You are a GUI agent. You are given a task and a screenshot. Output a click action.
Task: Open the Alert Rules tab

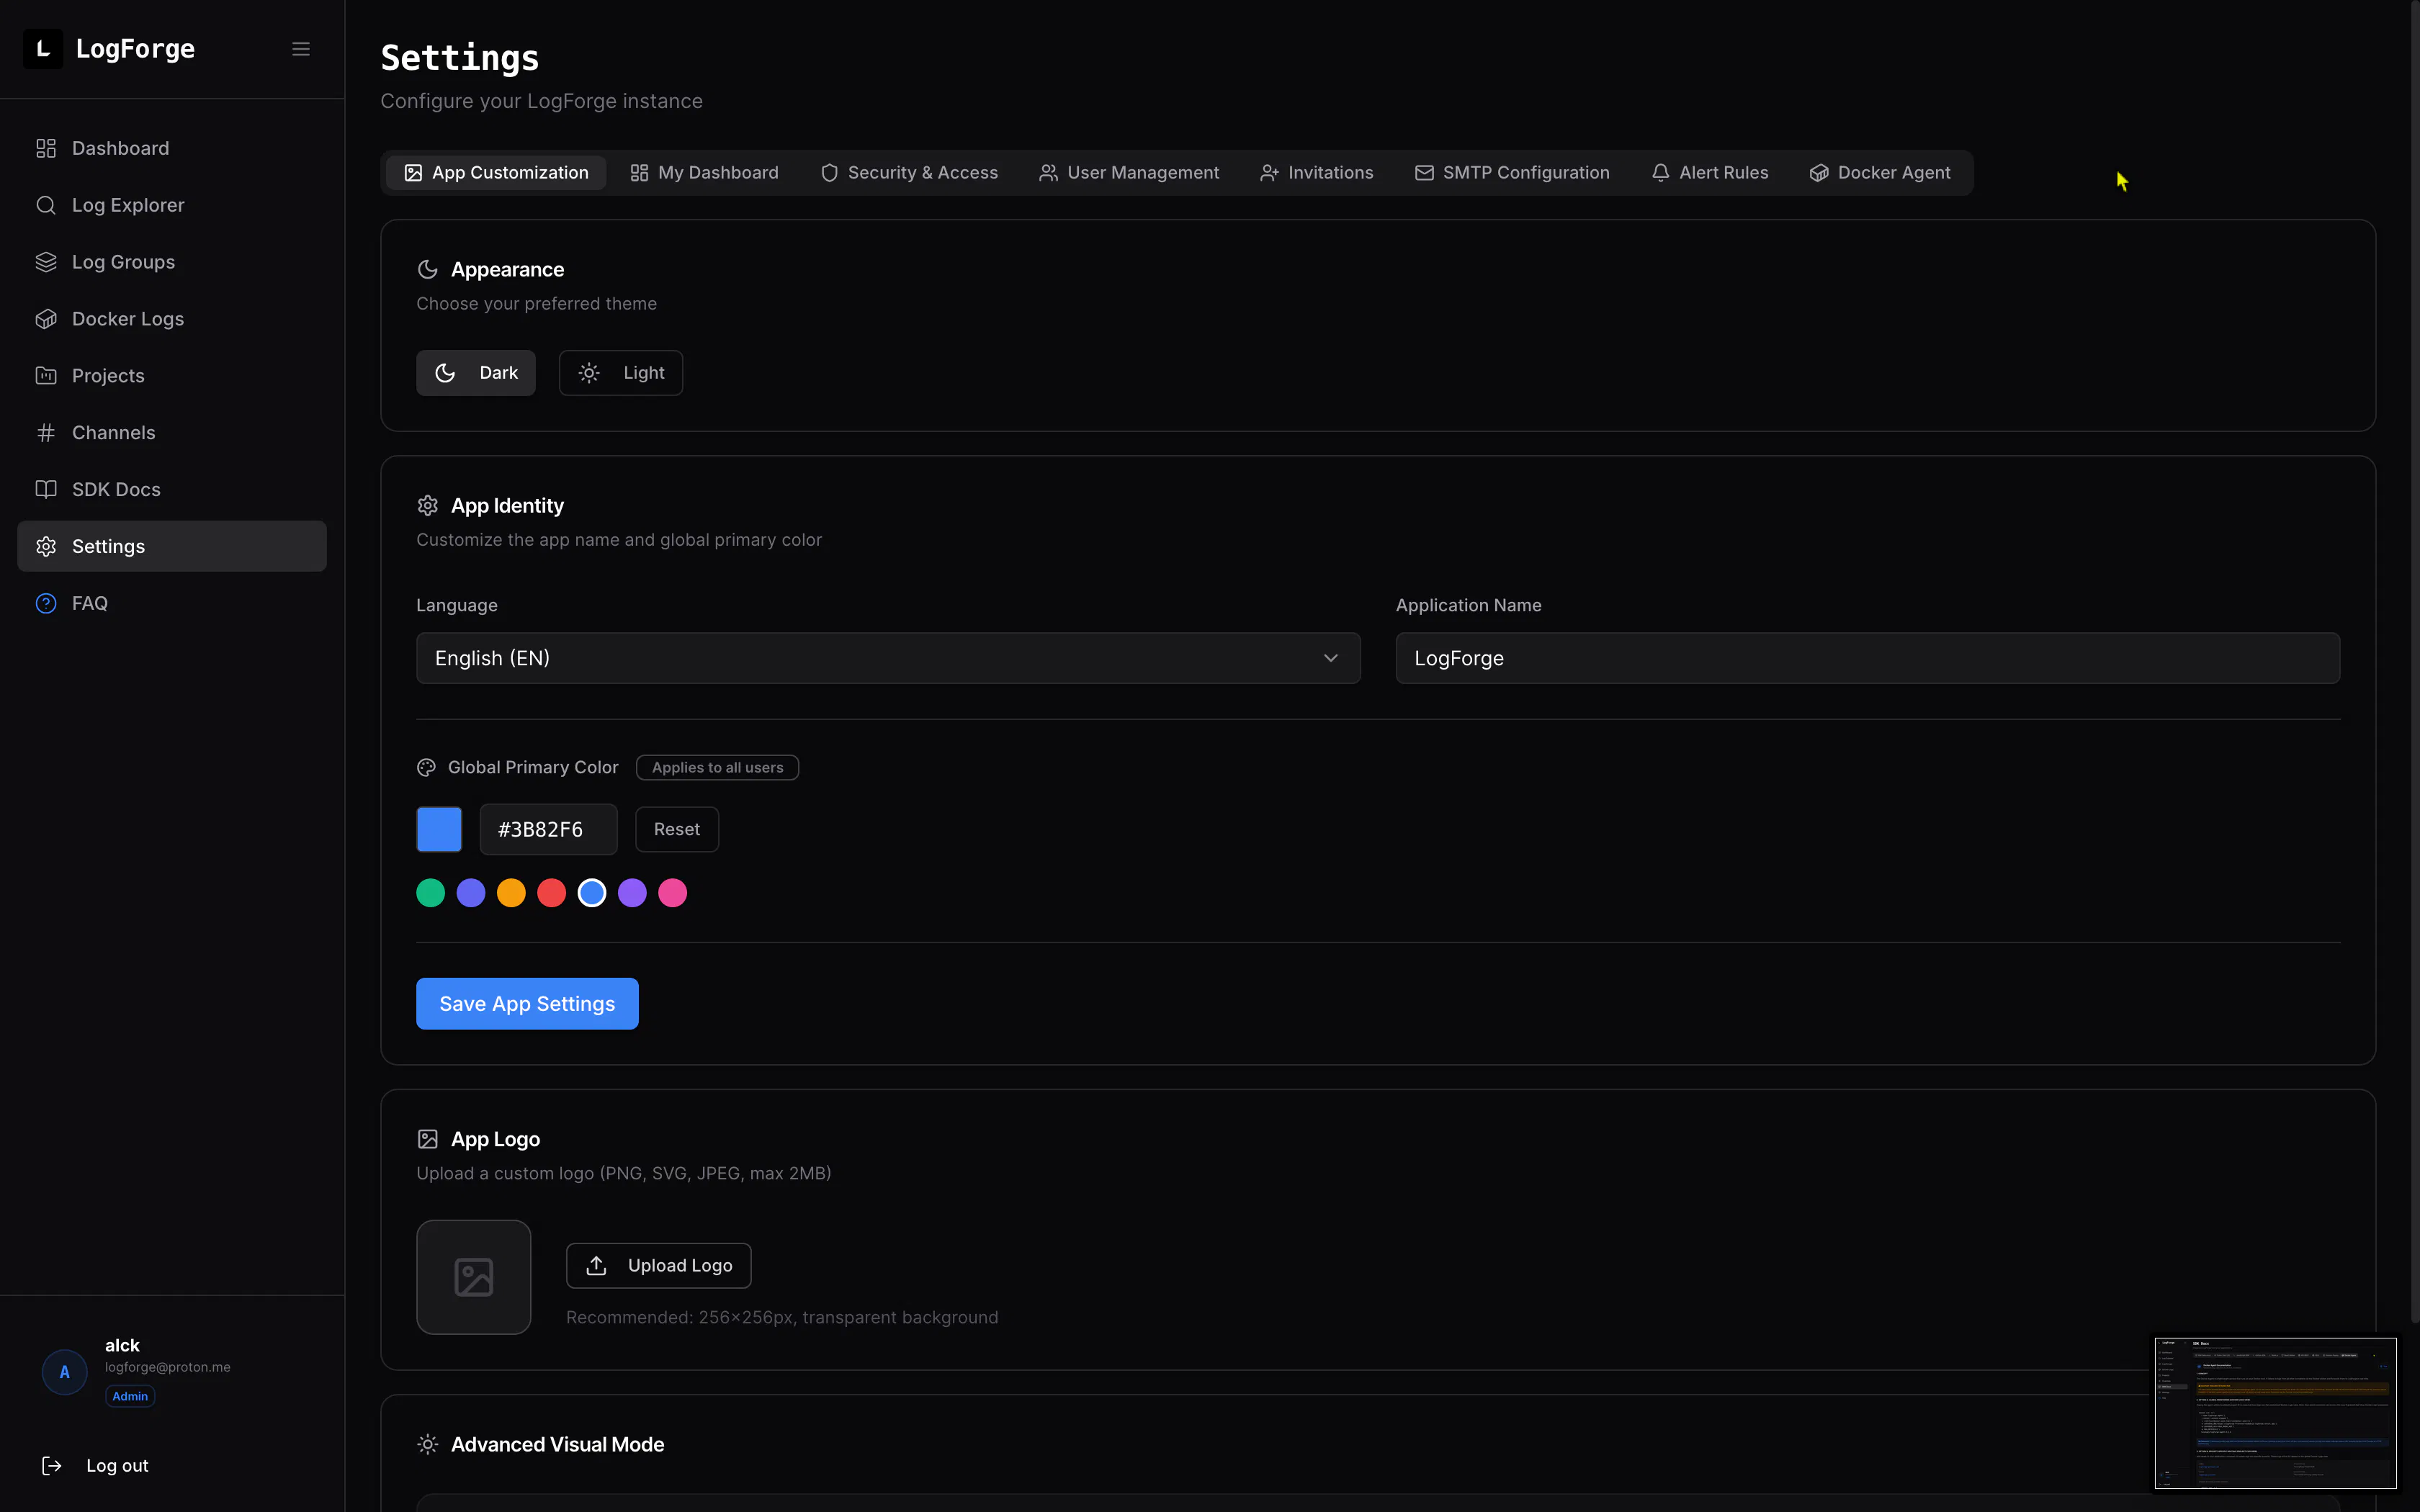point(1710,173)
